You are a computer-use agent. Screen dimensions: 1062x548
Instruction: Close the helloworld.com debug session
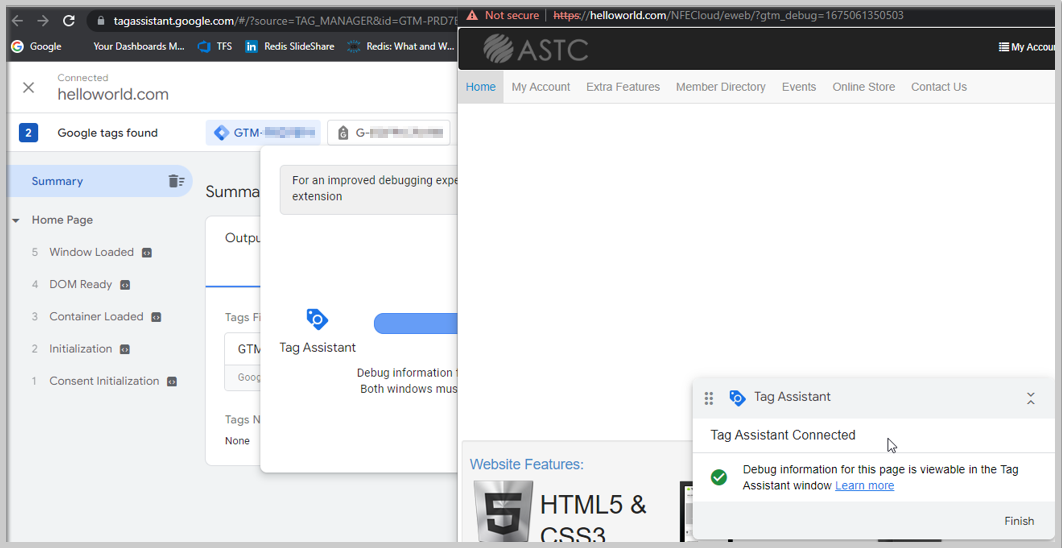tap(28, 87)
